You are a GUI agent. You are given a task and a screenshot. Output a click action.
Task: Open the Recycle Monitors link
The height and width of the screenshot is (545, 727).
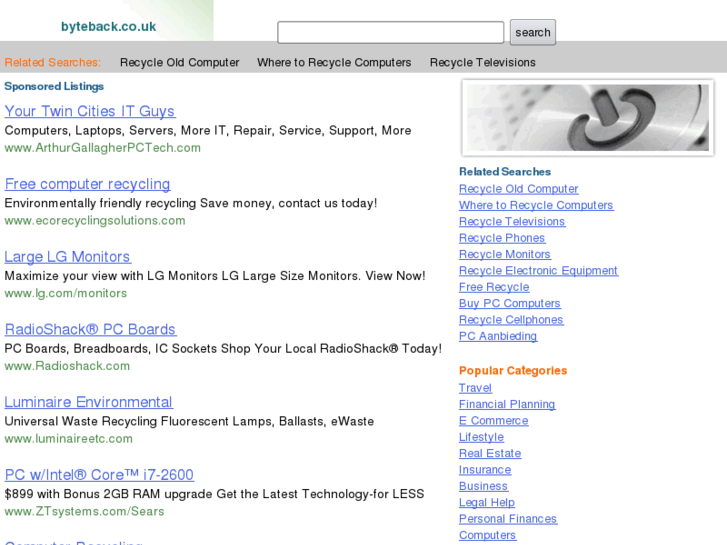pos(505,255)
